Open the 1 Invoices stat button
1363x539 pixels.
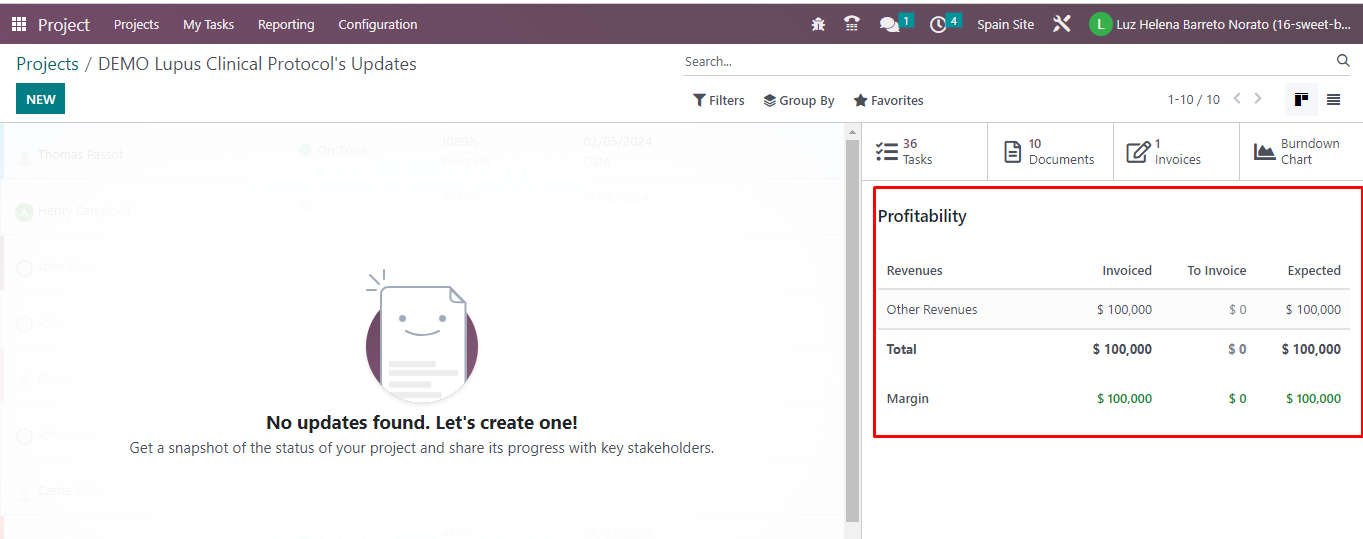pos(1176,152)
